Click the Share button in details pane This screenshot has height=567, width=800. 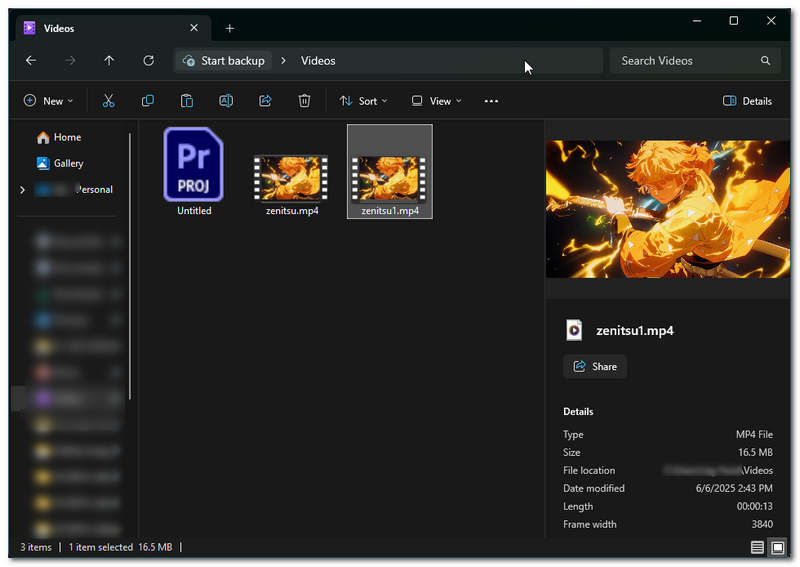click(595, 367)
